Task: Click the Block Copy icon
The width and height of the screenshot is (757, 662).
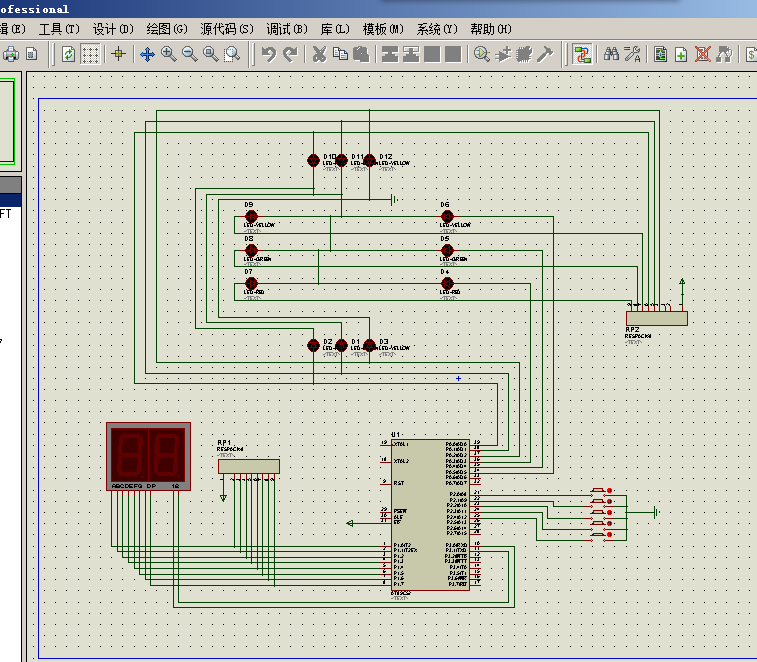Action: pyautogui.click(x=389, y=54)
